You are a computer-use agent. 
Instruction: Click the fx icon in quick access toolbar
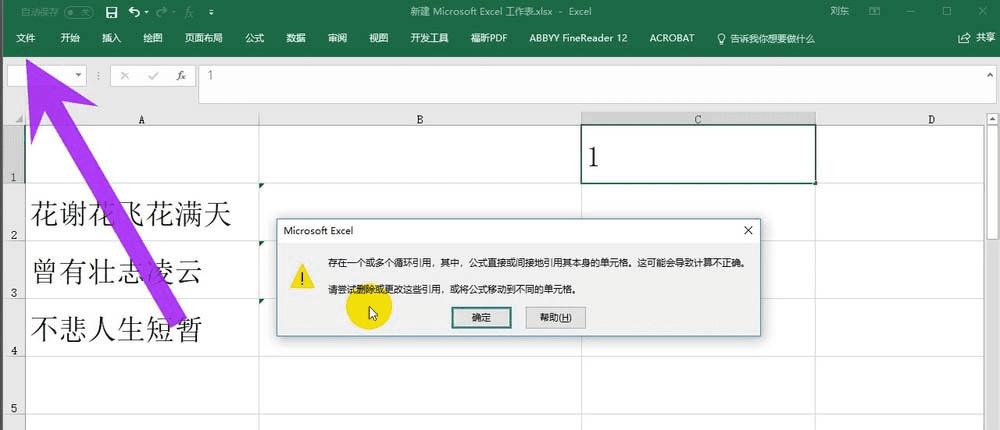coord(189,12)
